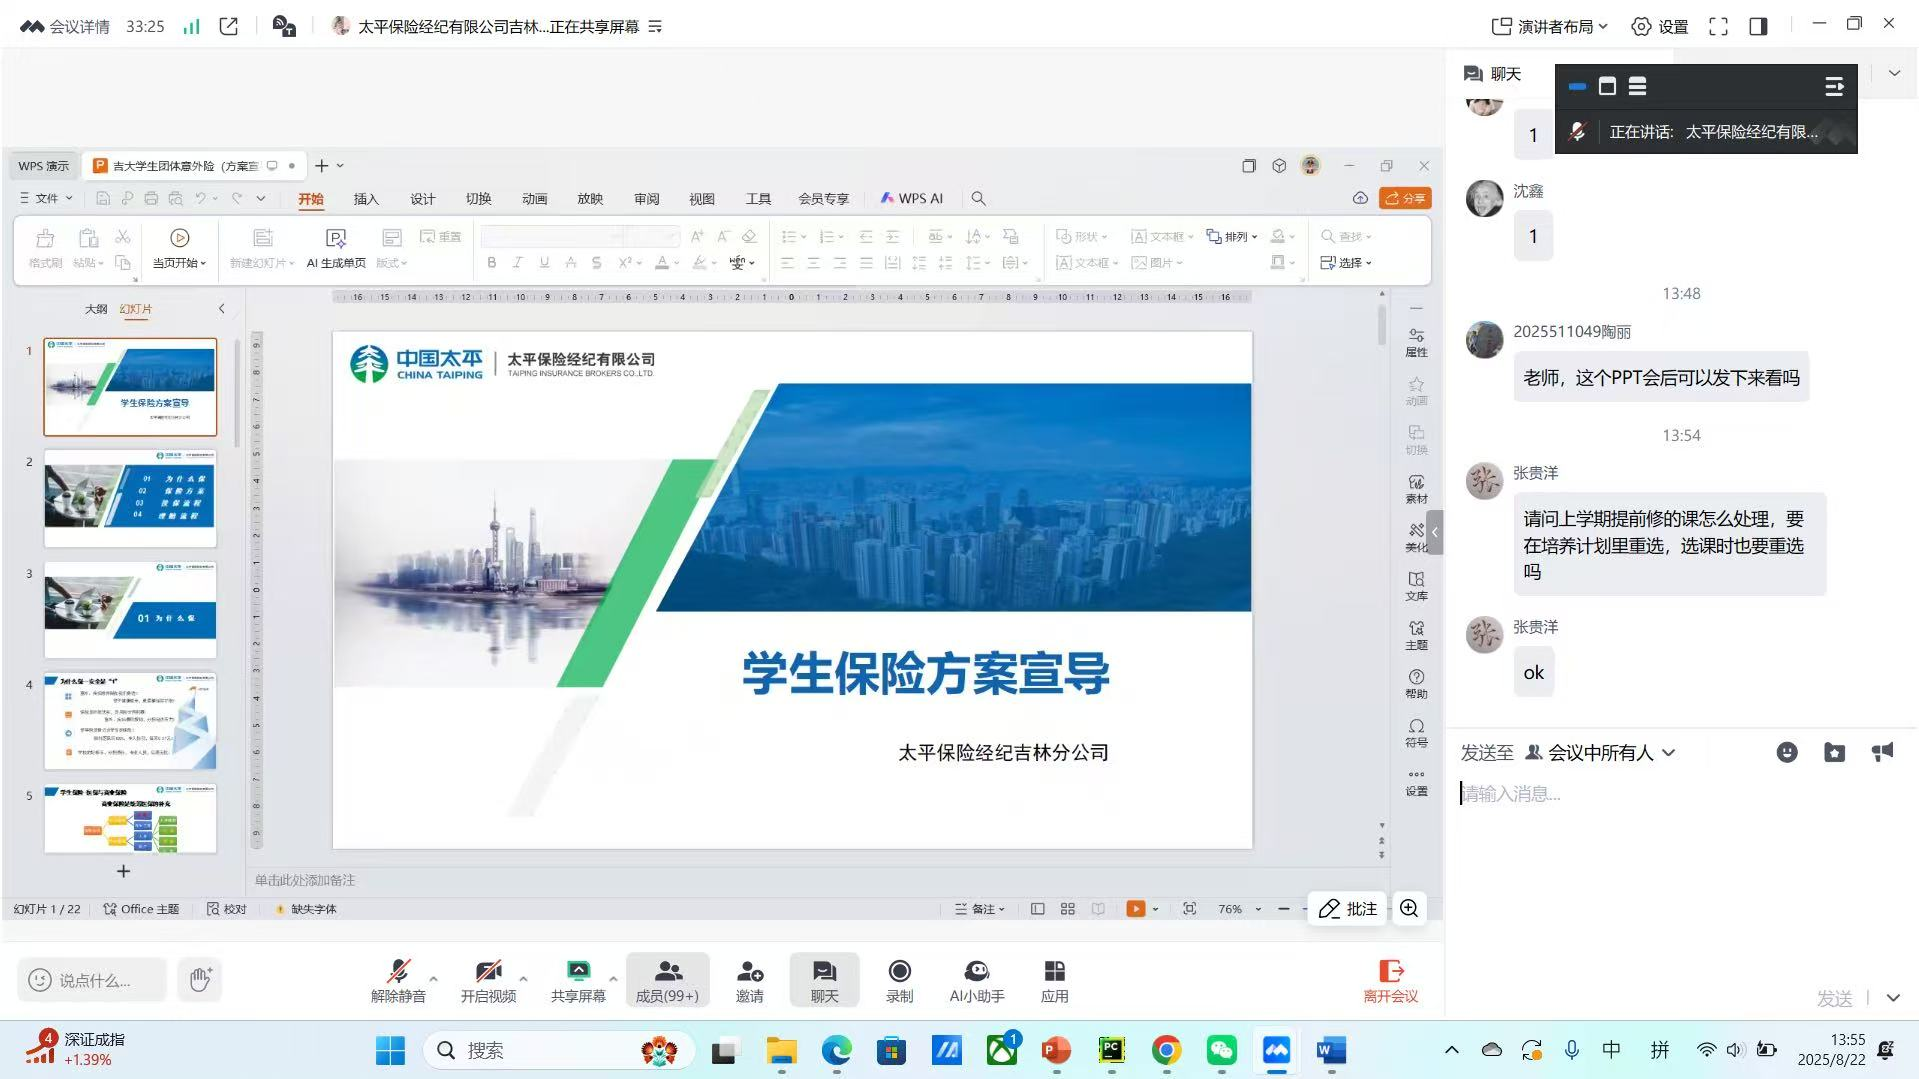Image resolution: width=1919 pixels, height=1079 pixels.
Task: Unmute the microphone (解除静音)
Action: coord(398,979)
